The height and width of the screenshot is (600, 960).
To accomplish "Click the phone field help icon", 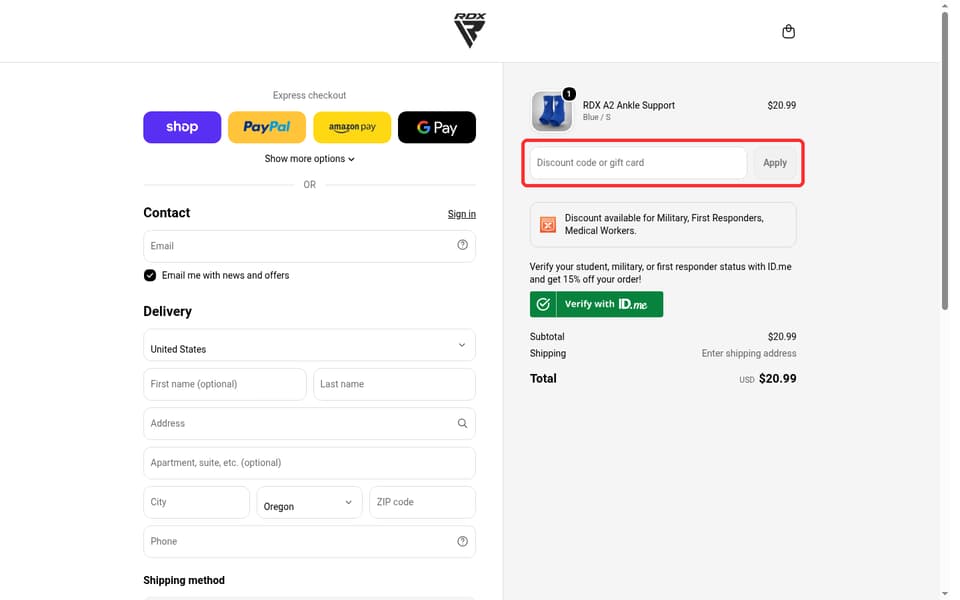I will coord(462,541).
